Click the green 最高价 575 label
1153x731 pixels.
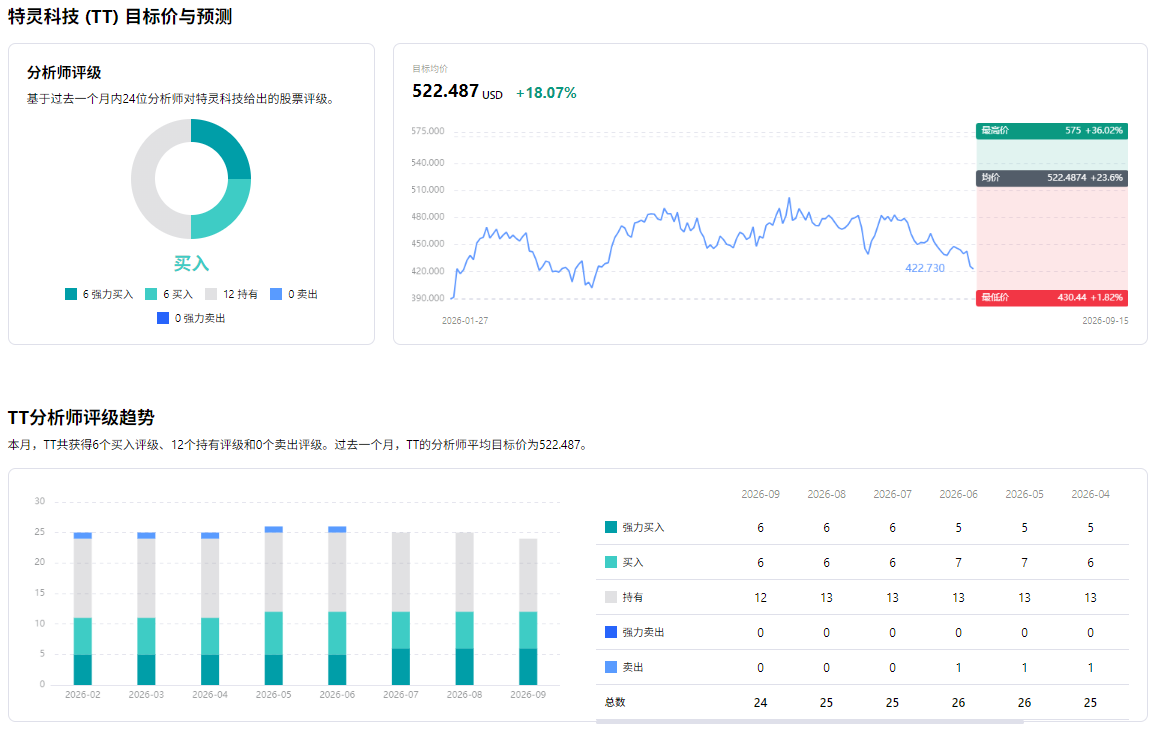1052,131
